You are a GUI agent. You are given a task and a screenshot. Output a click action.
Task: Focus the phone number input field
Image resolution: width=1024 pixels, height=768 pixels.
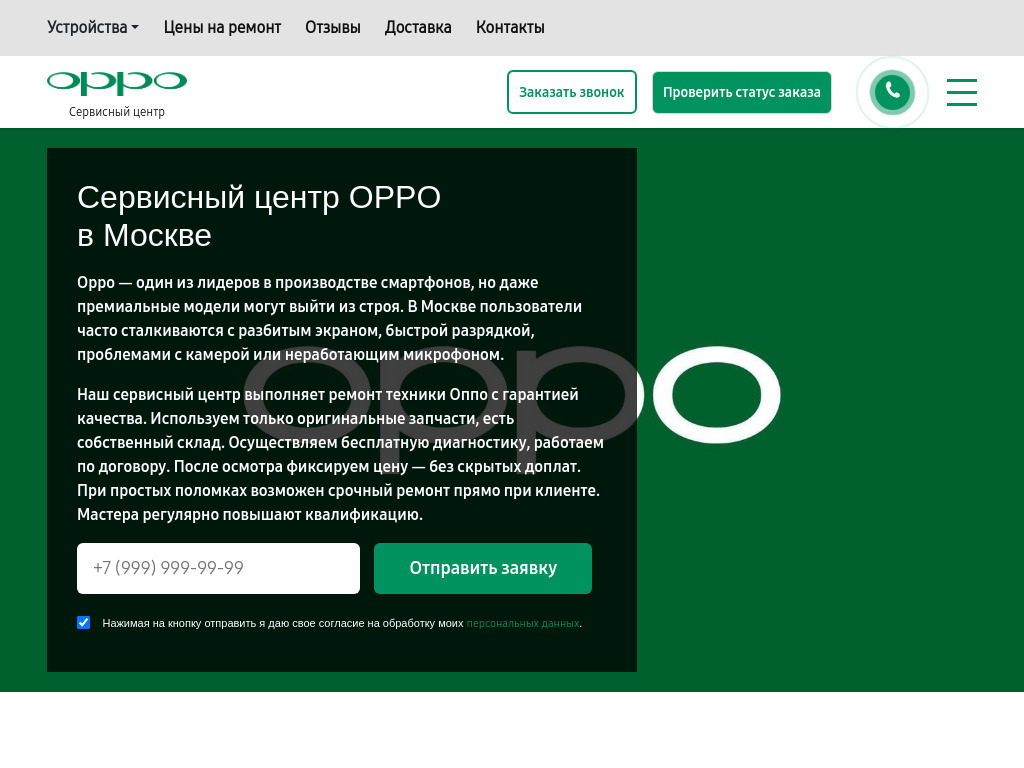pyautogui.click(x=218, y=568)
